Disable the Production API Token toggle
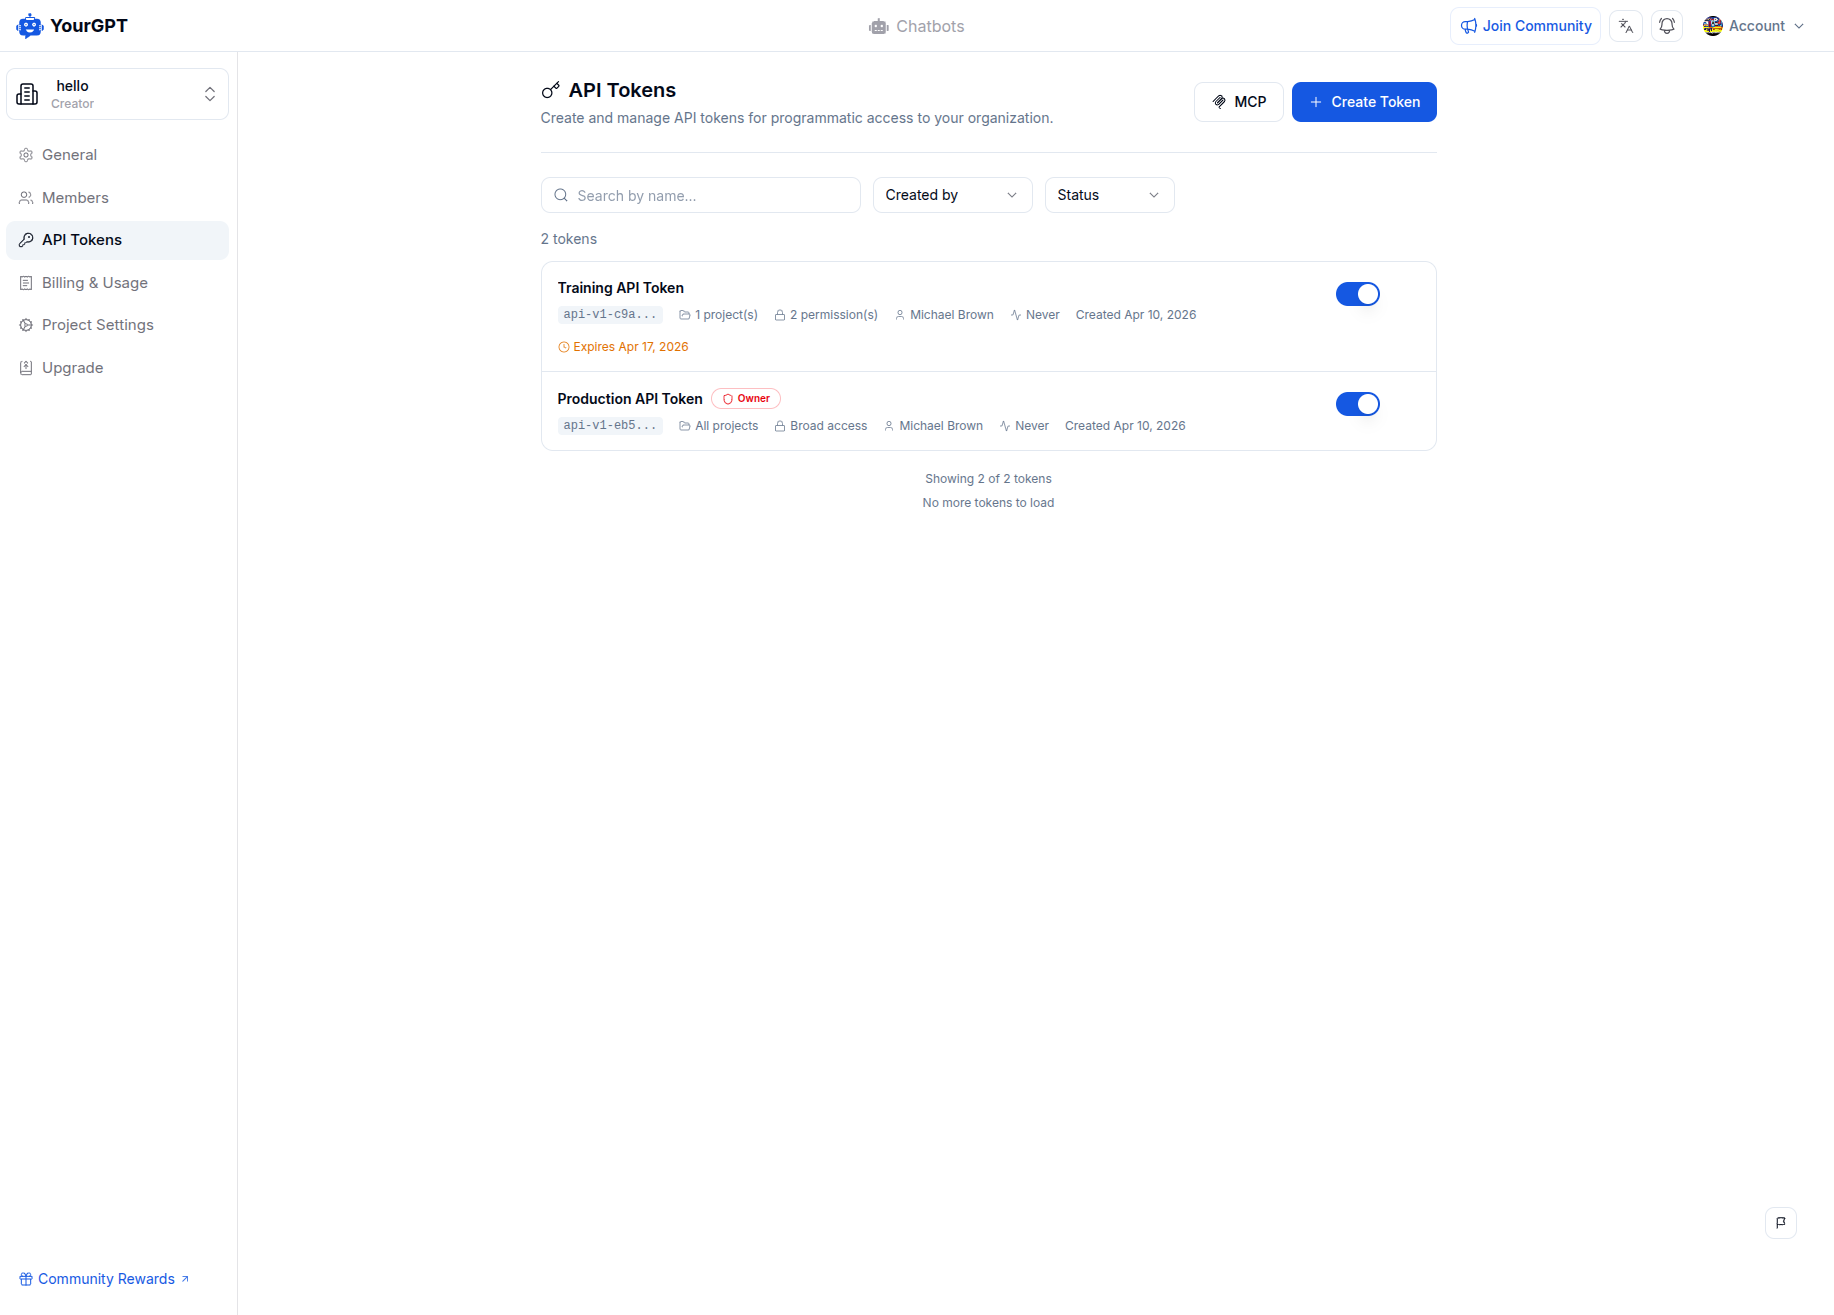Image resolution: width=1834 pixels, height=1315 pixels. pos(1357,404)
